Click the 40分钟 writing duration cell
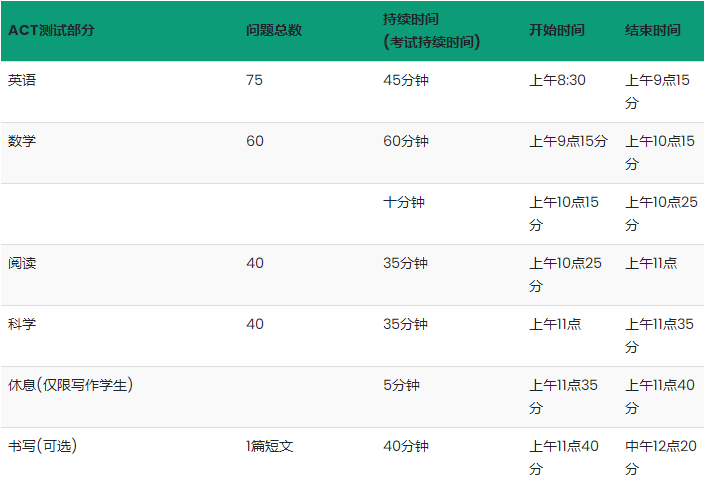704x503 pixels. click(x=405, y=446)
